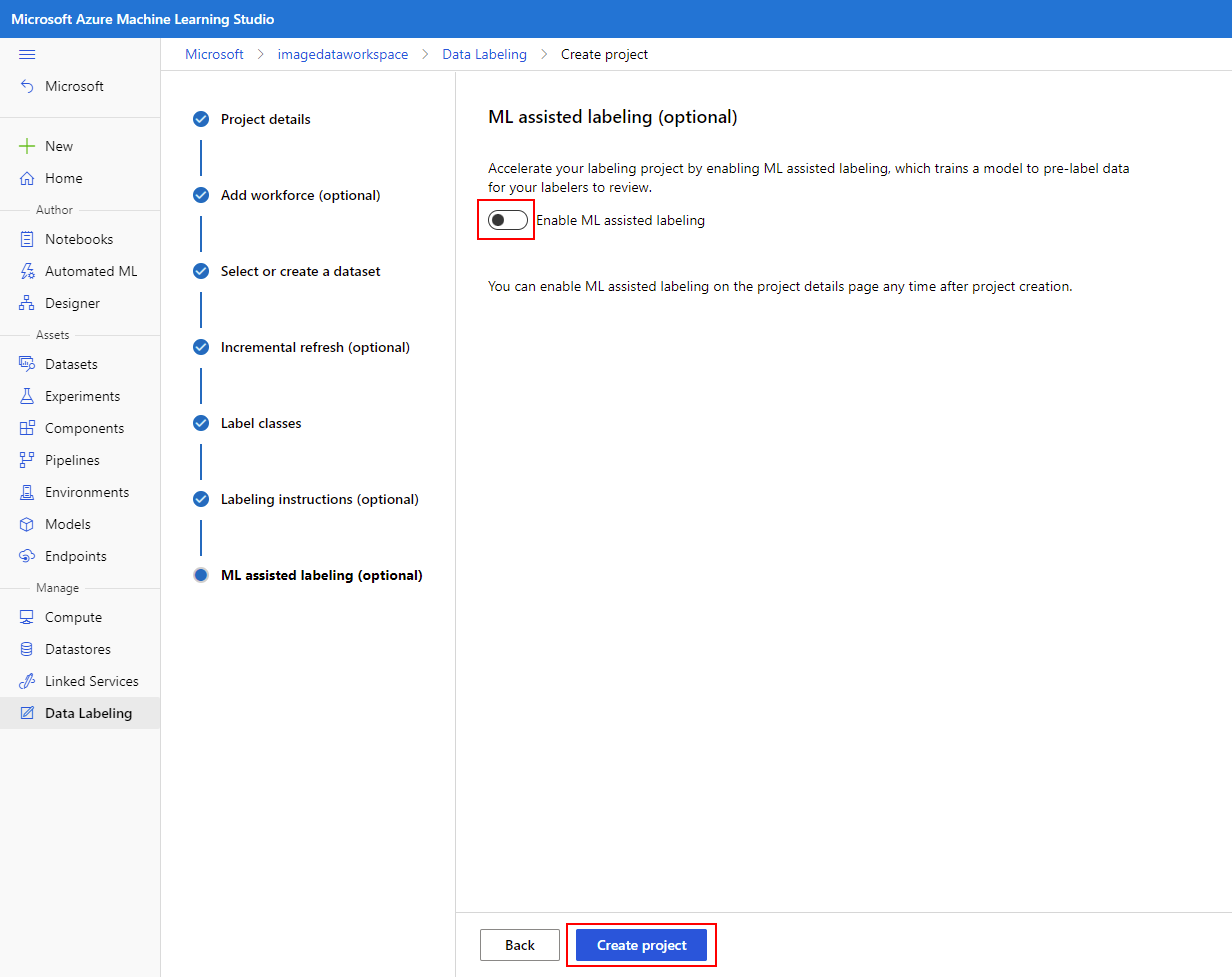1232x977 pixels.
Task: Click the Automated ML icon
Action: [x=27, y=271]
